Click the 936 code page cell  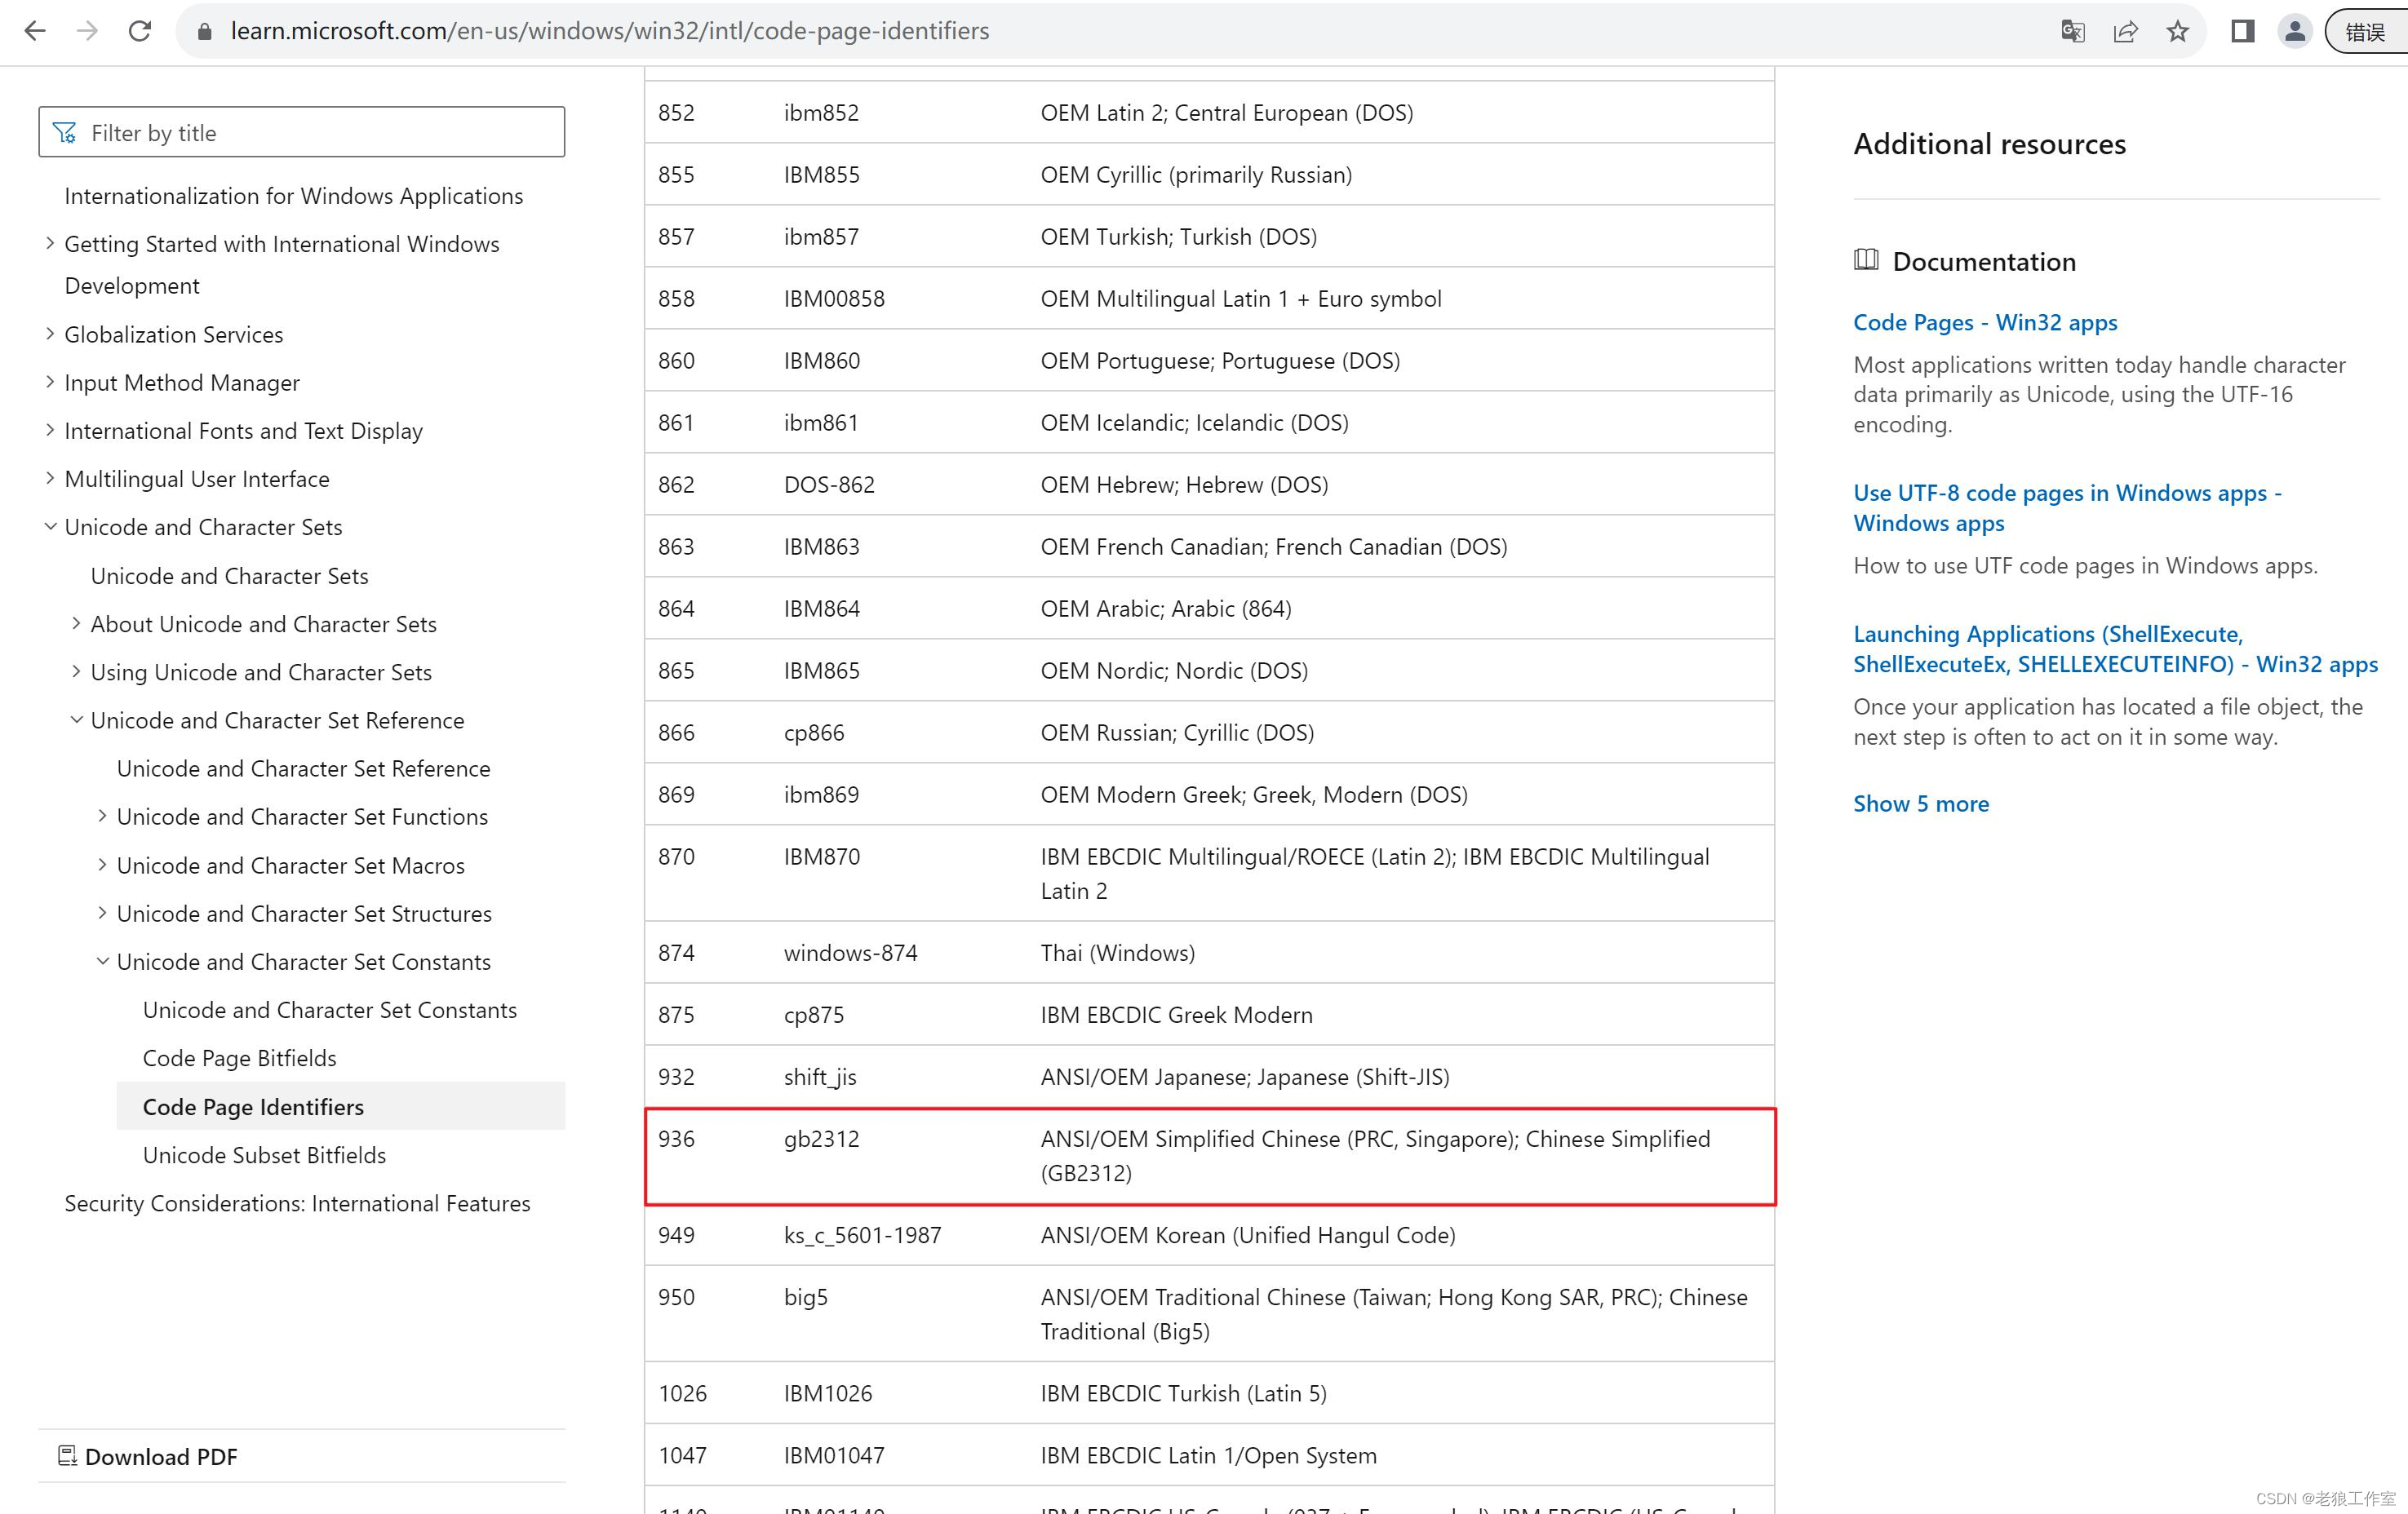pyautogui.click(x=676, y=1138)
